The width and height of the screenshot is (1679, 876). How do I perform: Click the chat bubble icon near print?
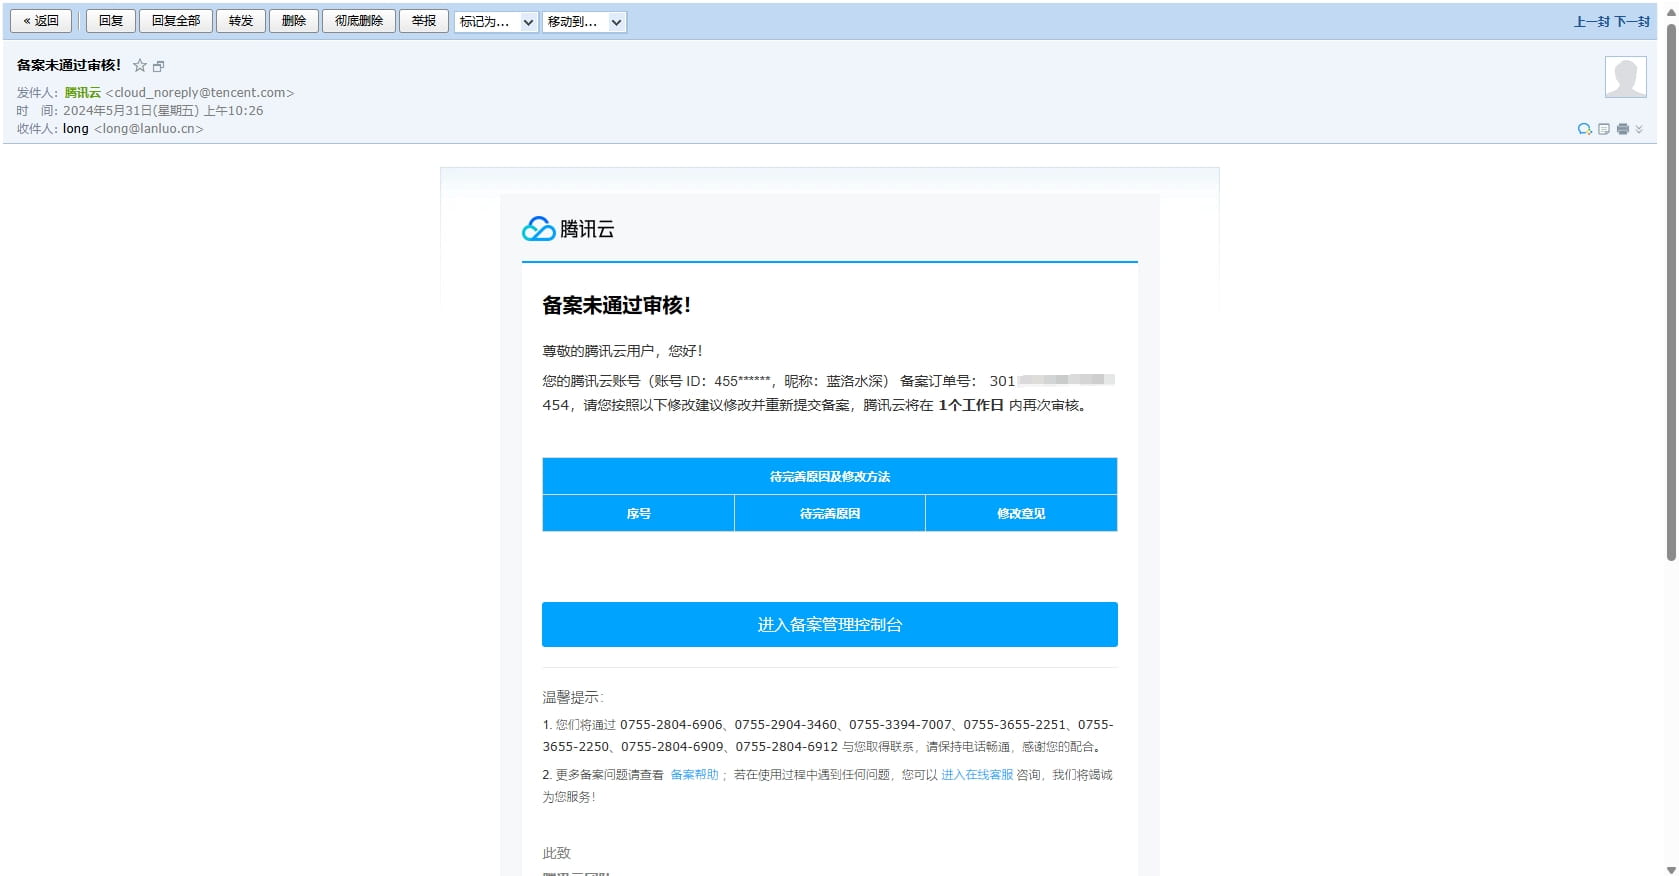pyautogui.click(x=1584, y=129)
